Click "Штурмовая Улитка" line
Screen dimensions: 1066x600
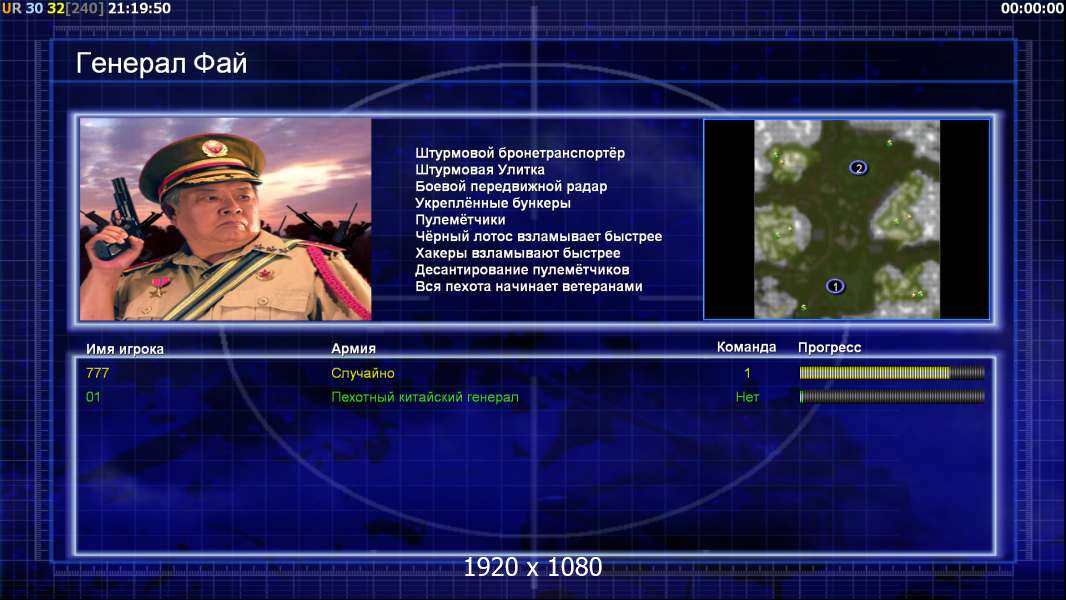pos(480,170)
